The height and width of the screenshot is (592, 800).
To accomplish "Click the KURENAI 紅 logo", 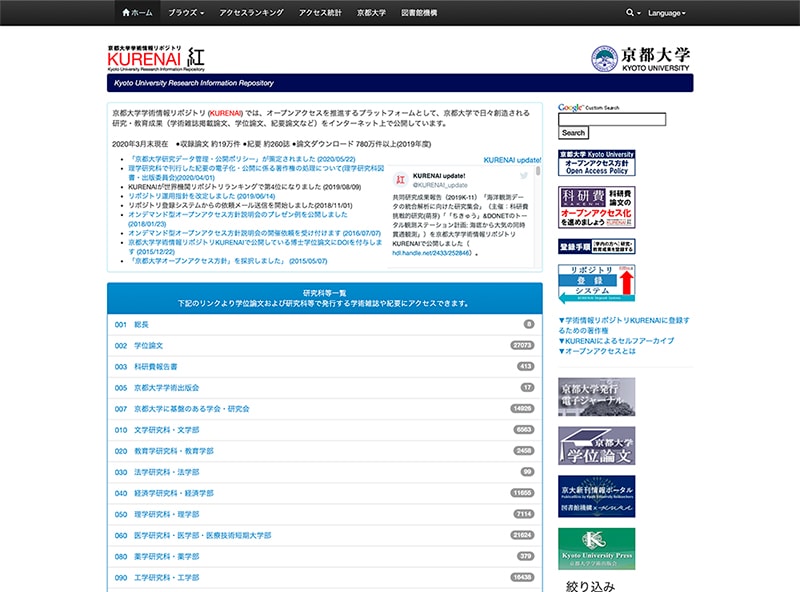I will 156,58.
